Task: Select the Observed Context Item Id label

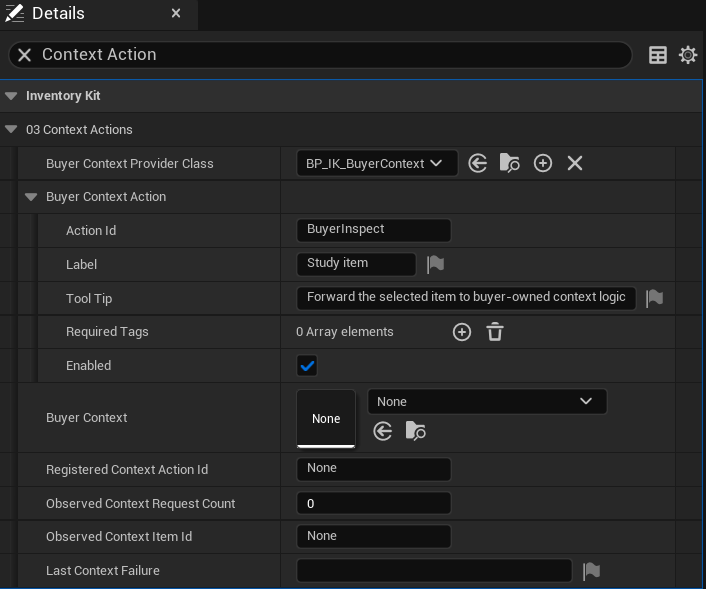Action: pyautogui.click(x=119, y=537)
